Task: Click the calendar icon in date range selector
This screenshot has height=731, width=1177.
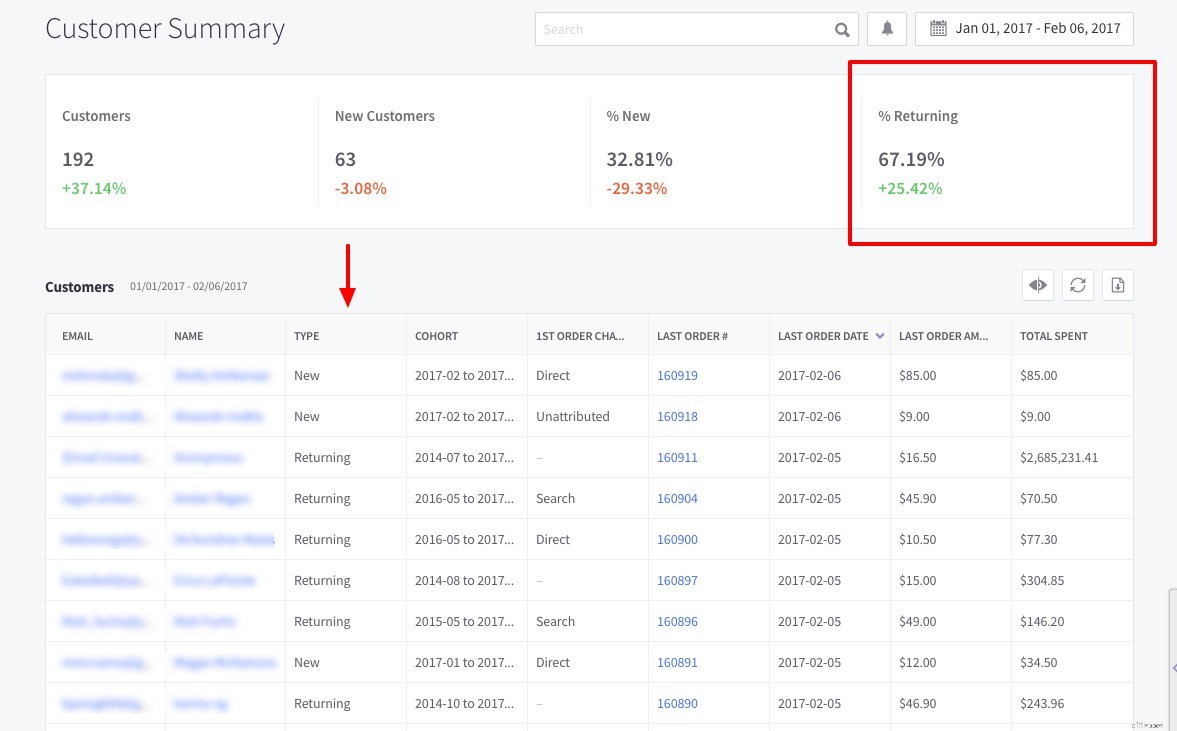Action: coord(937,28)
